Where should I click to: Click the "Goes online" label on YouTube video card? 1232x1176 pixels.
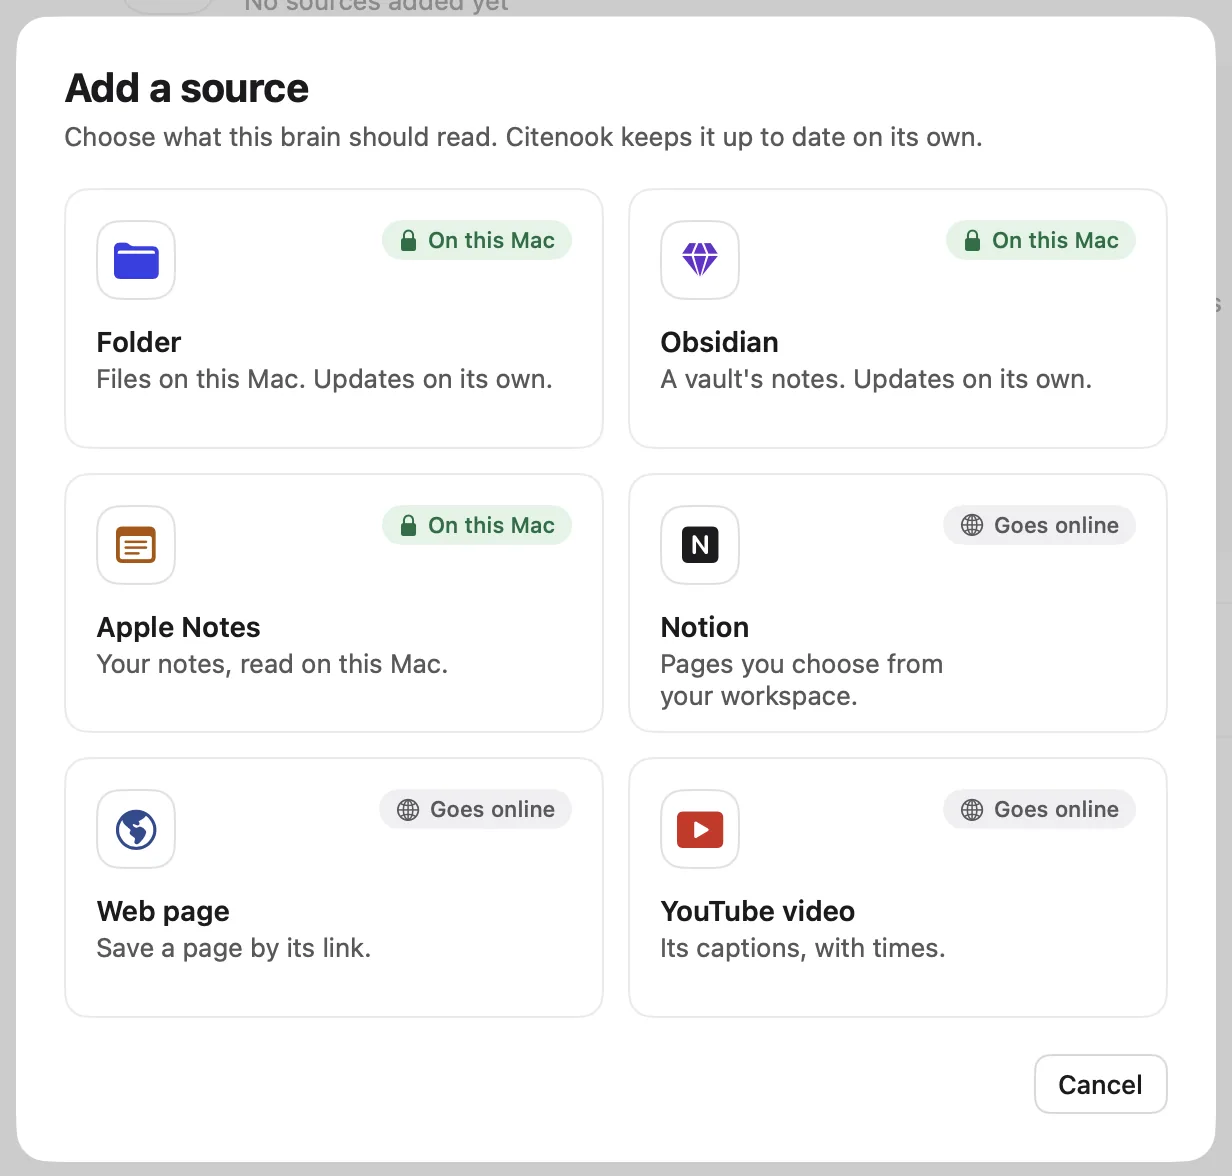[x=1056, y=810]
